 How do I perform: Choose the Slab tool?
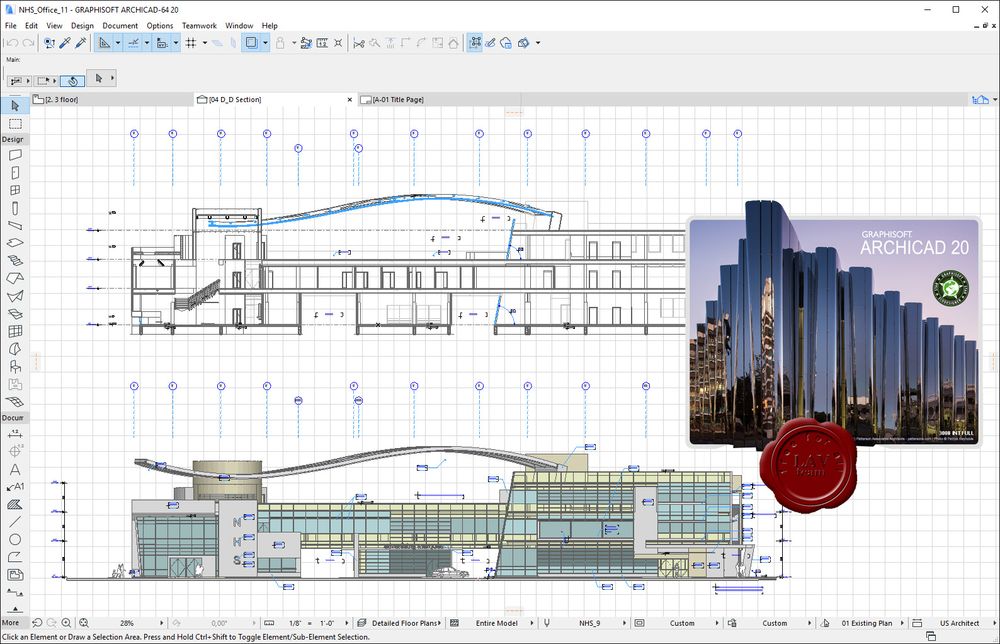(x=15, y=243)
